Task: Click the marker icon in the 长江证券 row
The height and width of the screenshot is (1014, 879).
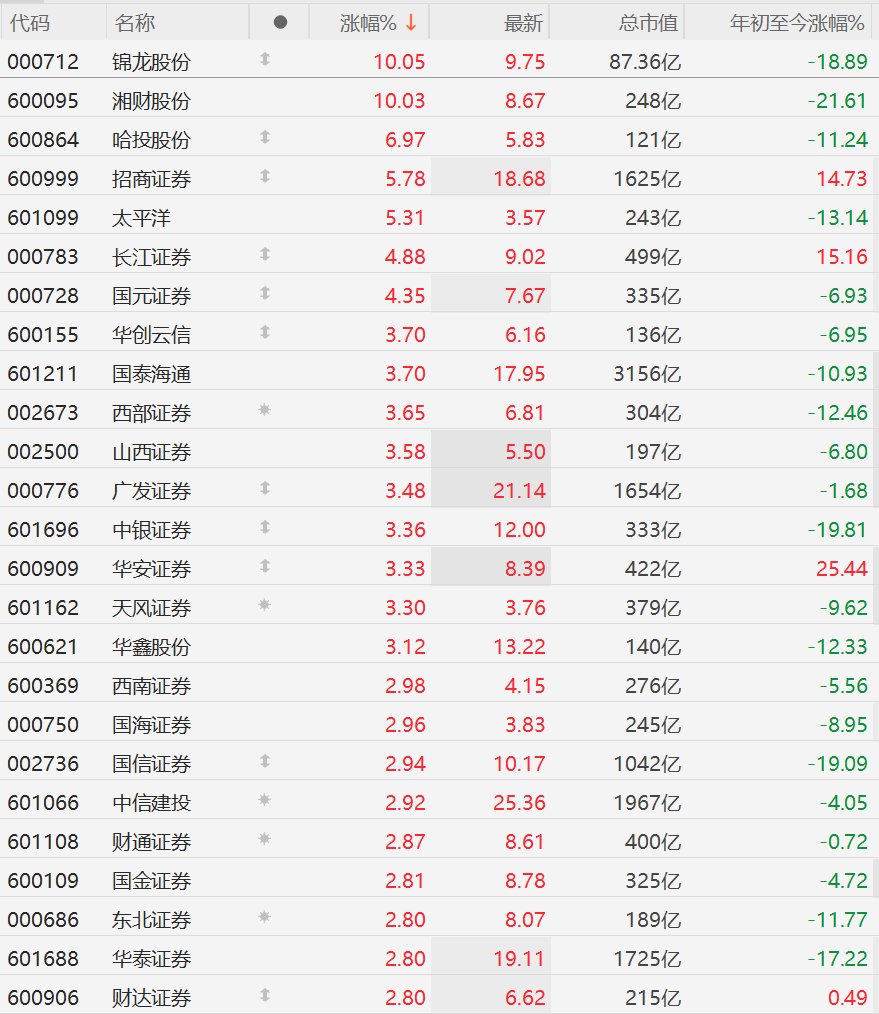Action: [265, 254]
